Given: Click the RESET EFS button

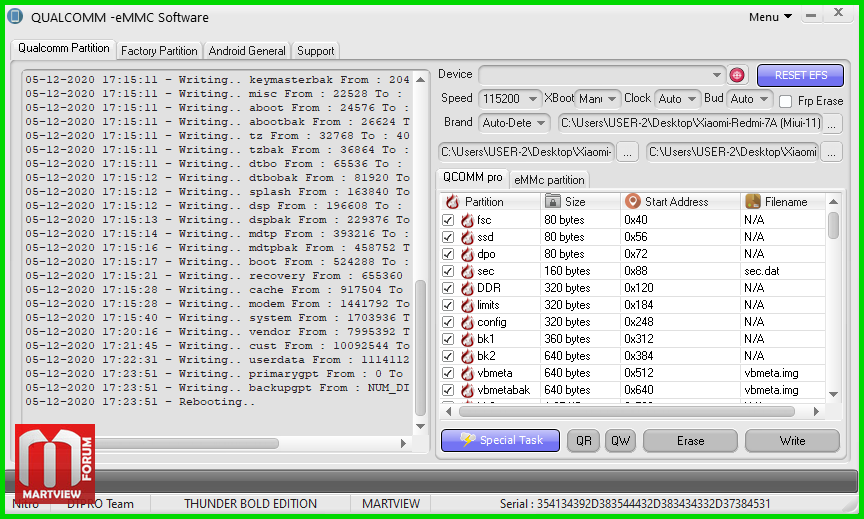Looking at the screenshot, I should click(800, 75).
